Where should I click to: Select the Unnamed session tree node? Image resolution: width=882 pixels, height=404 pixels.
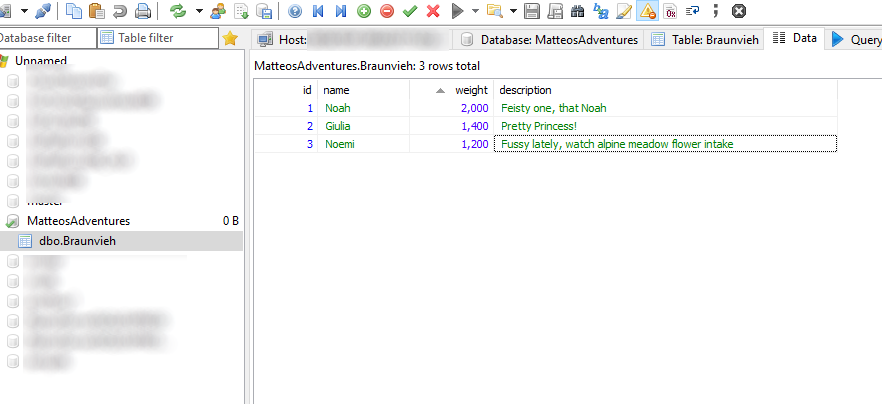tap(40, 60)
